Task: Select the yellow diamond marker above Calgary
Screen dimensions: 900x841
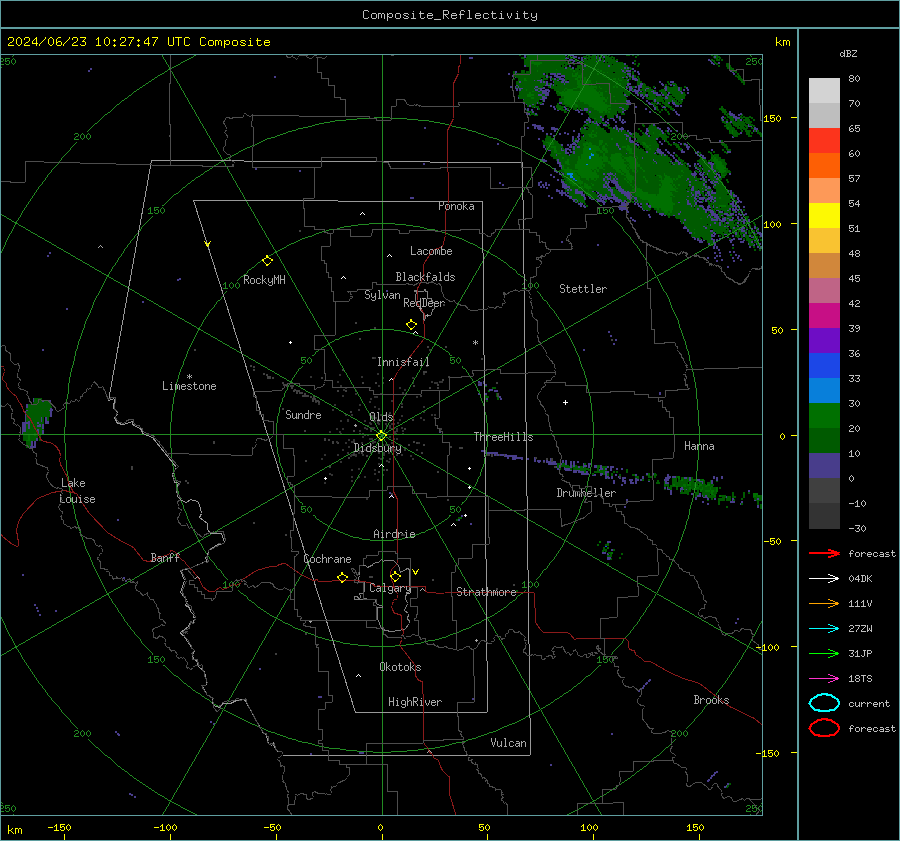Action: tap(395, 576)
